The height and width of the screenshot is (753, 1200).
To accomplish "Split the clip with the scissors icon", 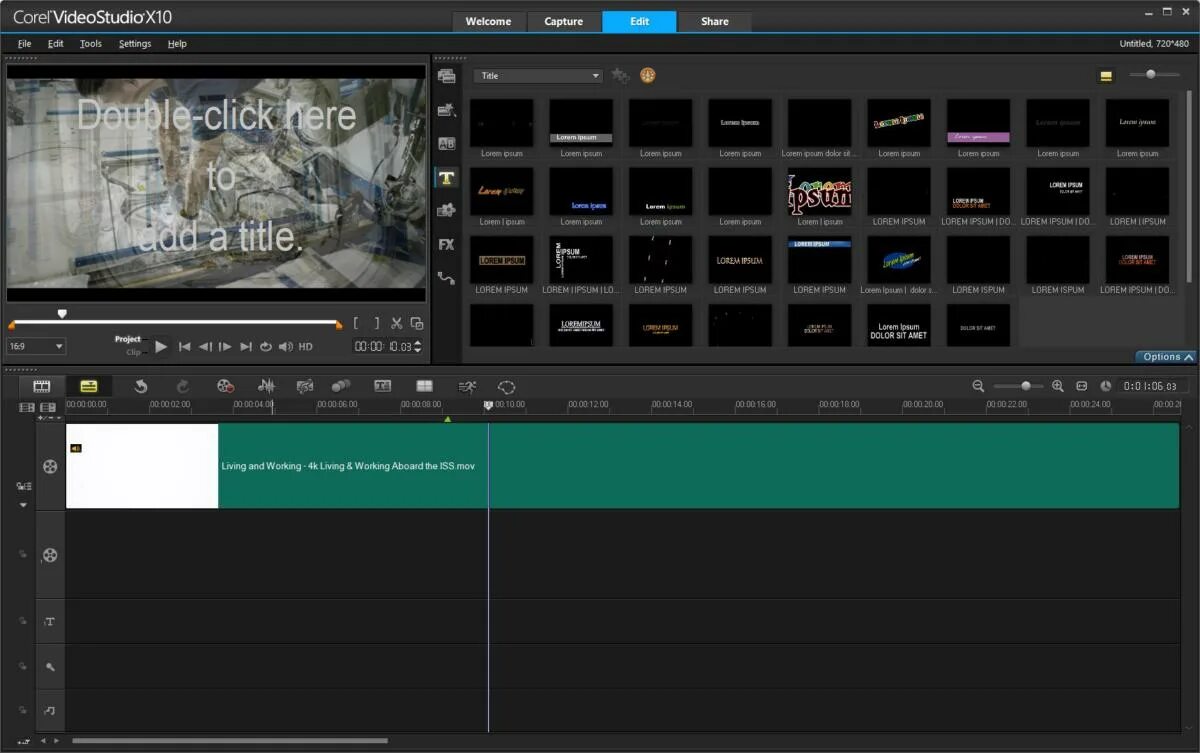I will click(x=396, y=323).
